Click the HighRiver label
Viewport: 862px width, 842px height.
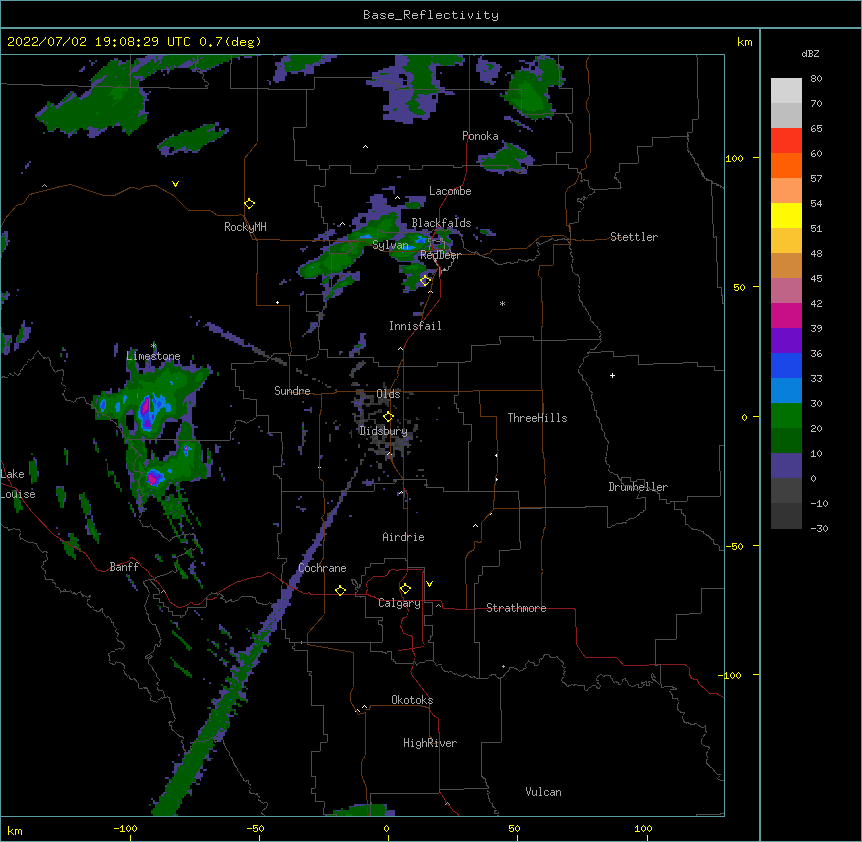[x=430, y=743]
